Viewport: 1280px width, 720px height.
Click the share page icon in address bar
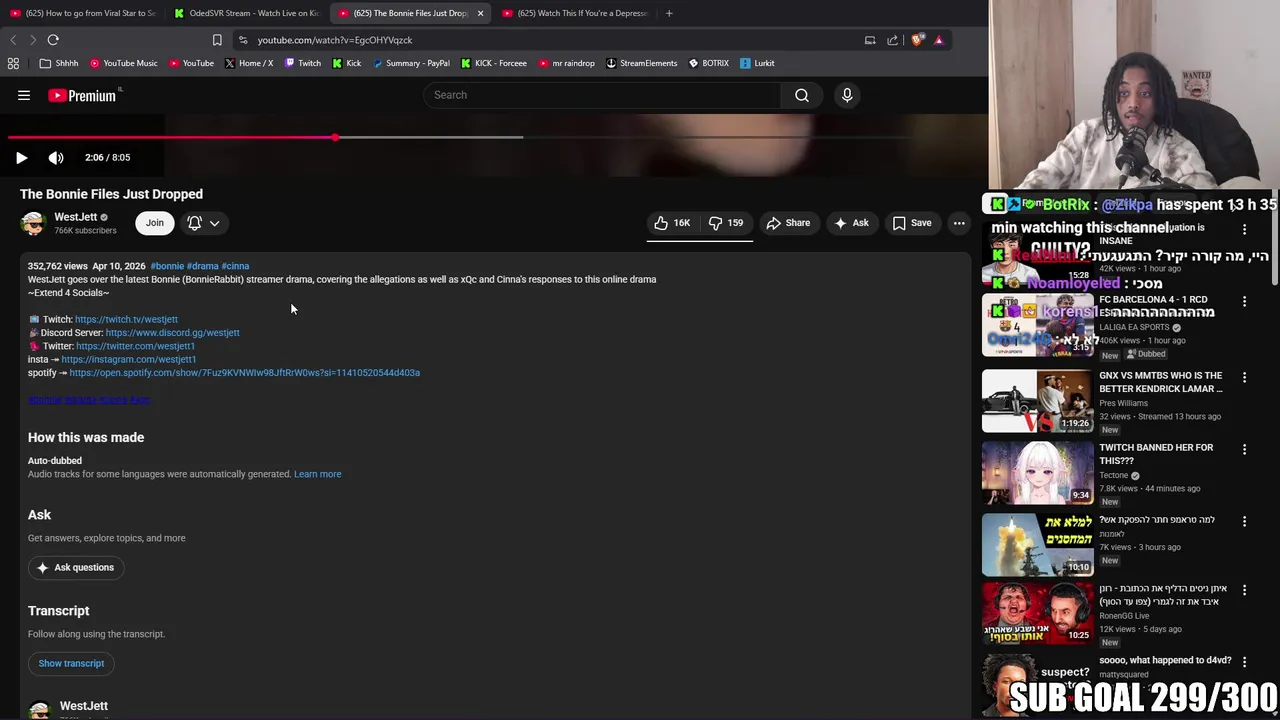tap(892, 40)
